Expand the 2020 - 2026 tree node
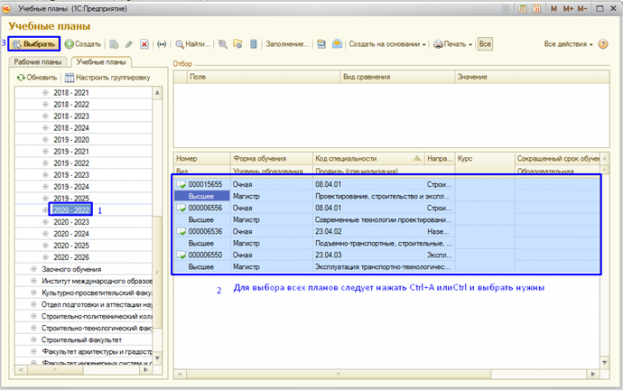623x390 pixels. point(45,257)
